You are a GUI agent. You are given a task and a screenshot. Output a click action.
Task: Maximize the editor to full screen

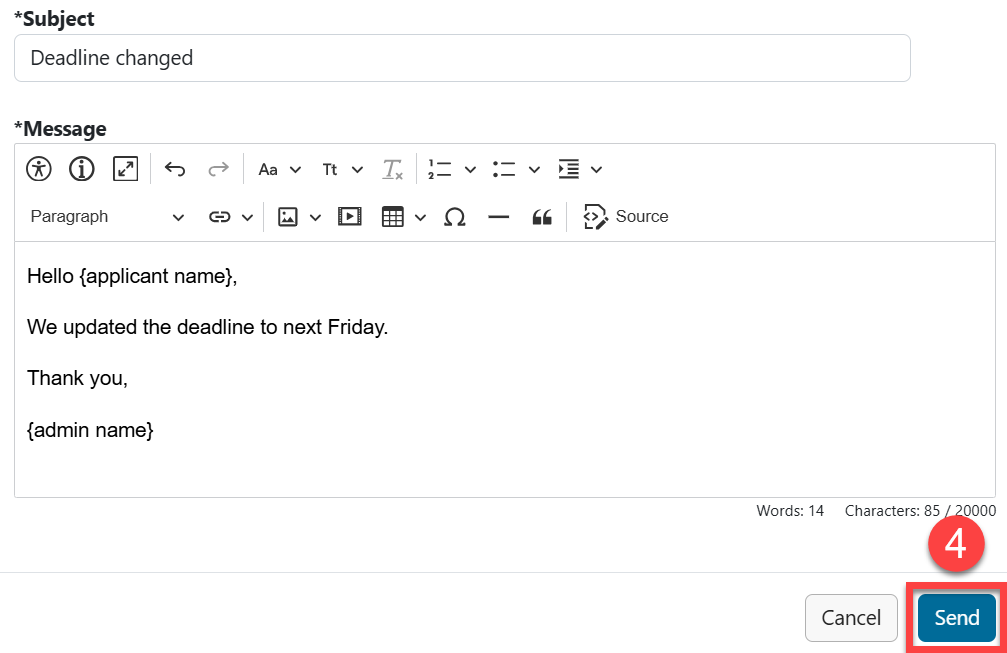click(x=124, y=168)
